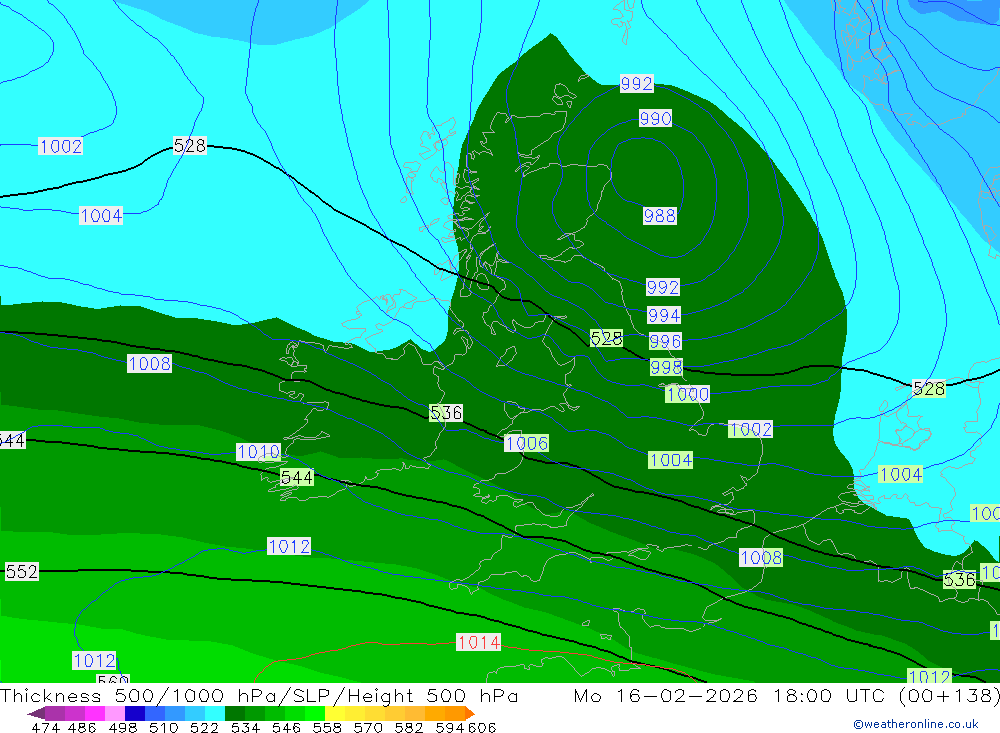Select the 990 isobar label

[656, 118]
